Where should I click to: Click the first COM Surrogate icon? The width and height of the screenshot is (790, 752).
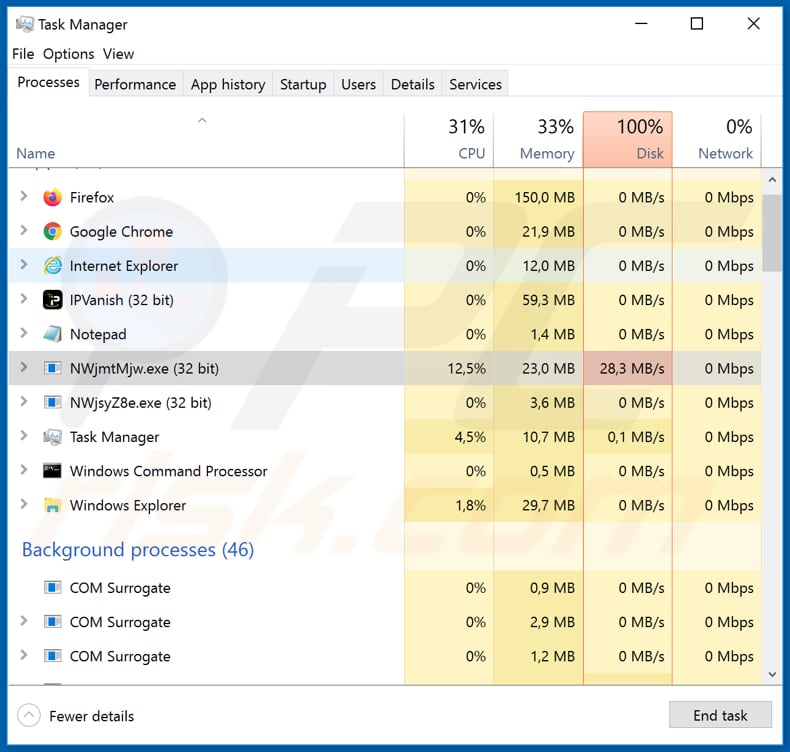(52, 588)
